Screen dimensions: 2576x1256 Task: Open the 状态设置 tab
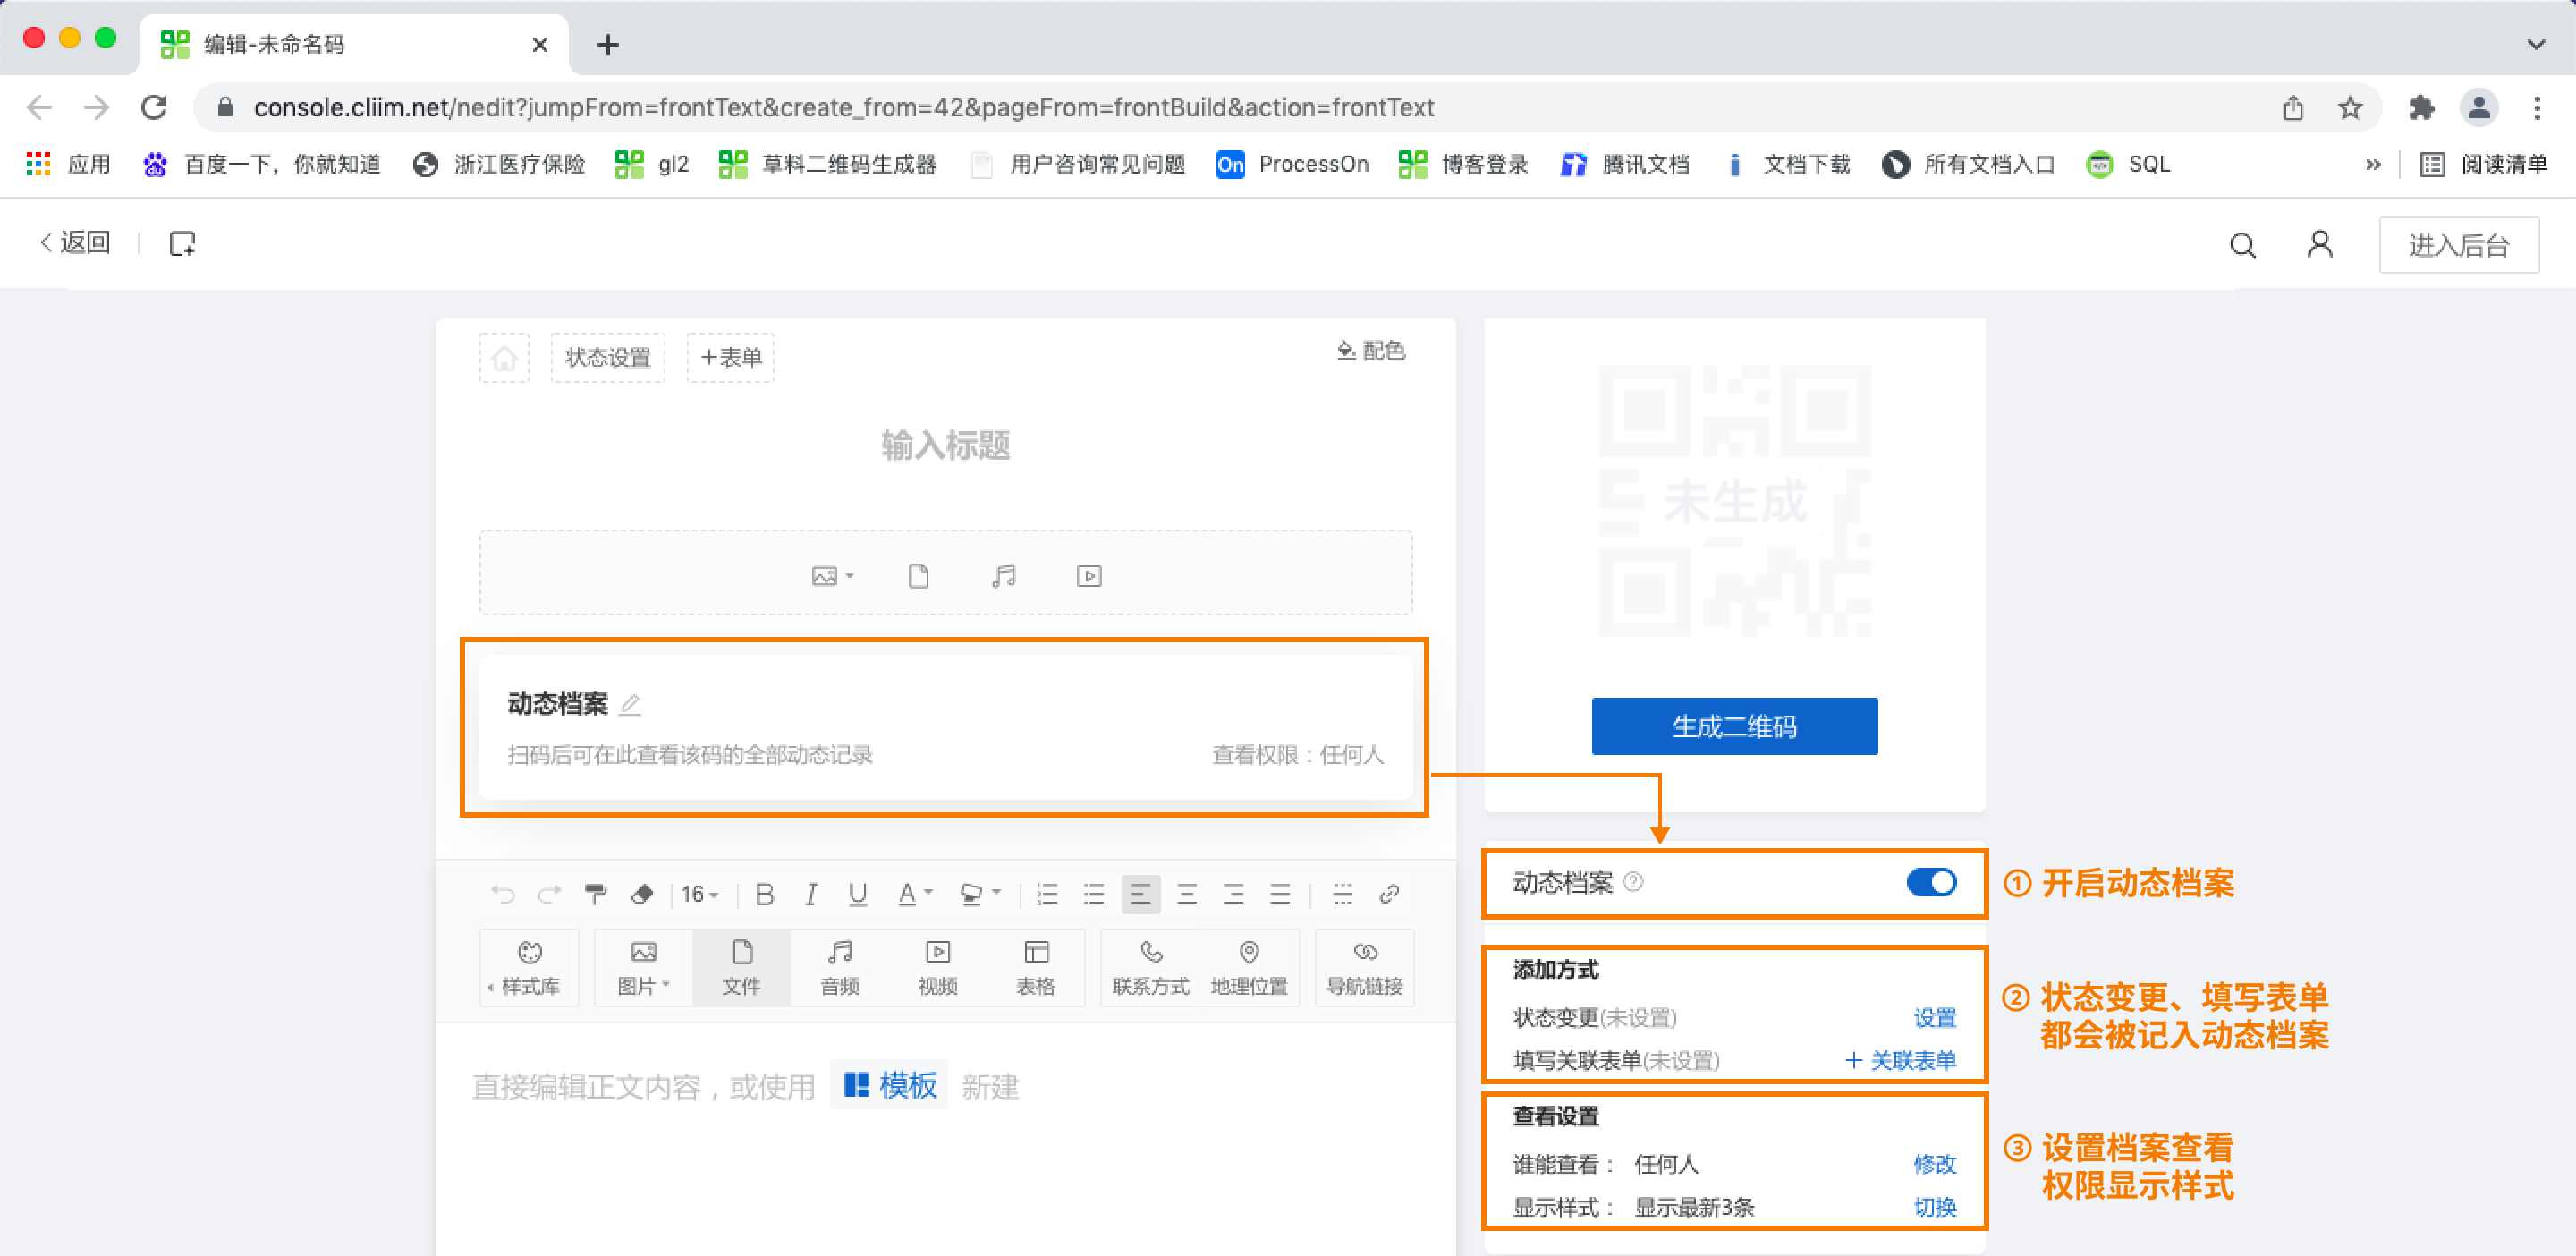608,358
